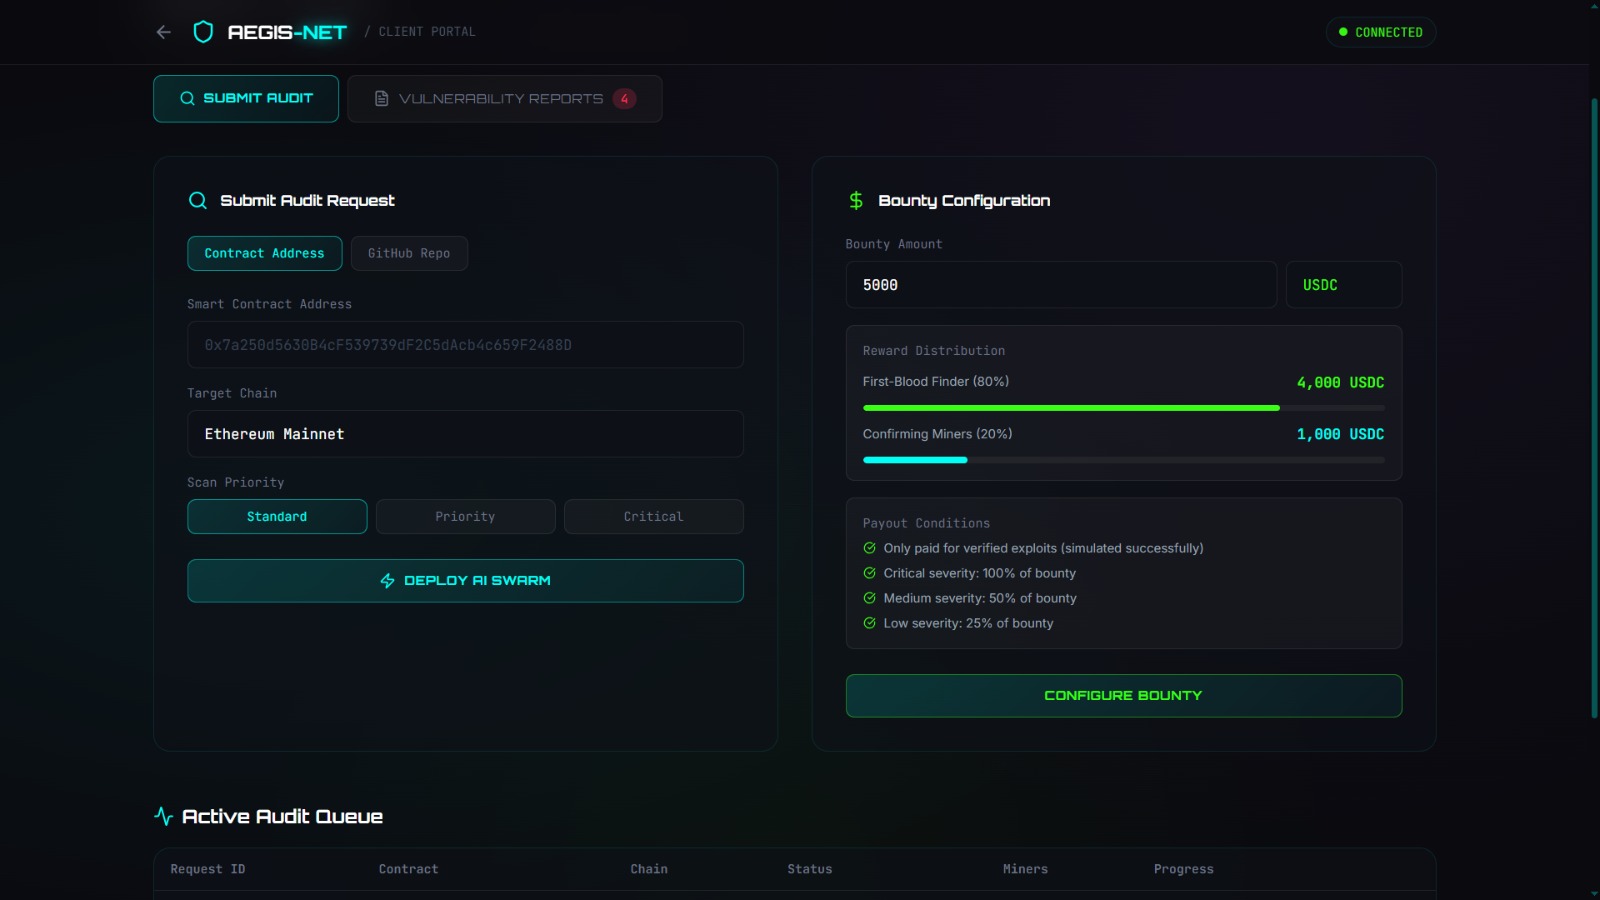Click the back arrow icon

(x=164, y=32)
